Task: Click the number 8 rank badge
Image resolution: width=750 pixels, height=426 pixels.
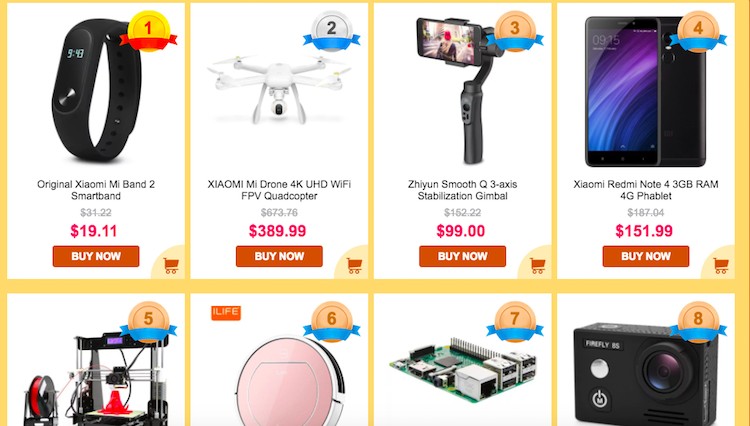Action: [x=698, y=321]
